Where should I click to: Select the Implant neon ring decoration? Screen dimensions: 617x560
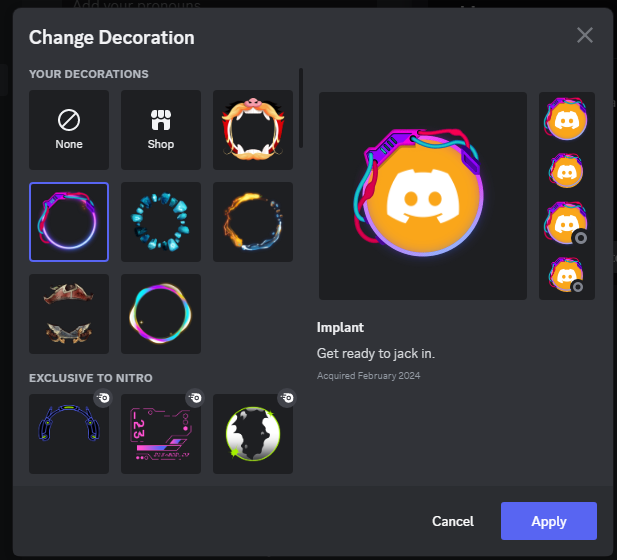pos(69,222)
